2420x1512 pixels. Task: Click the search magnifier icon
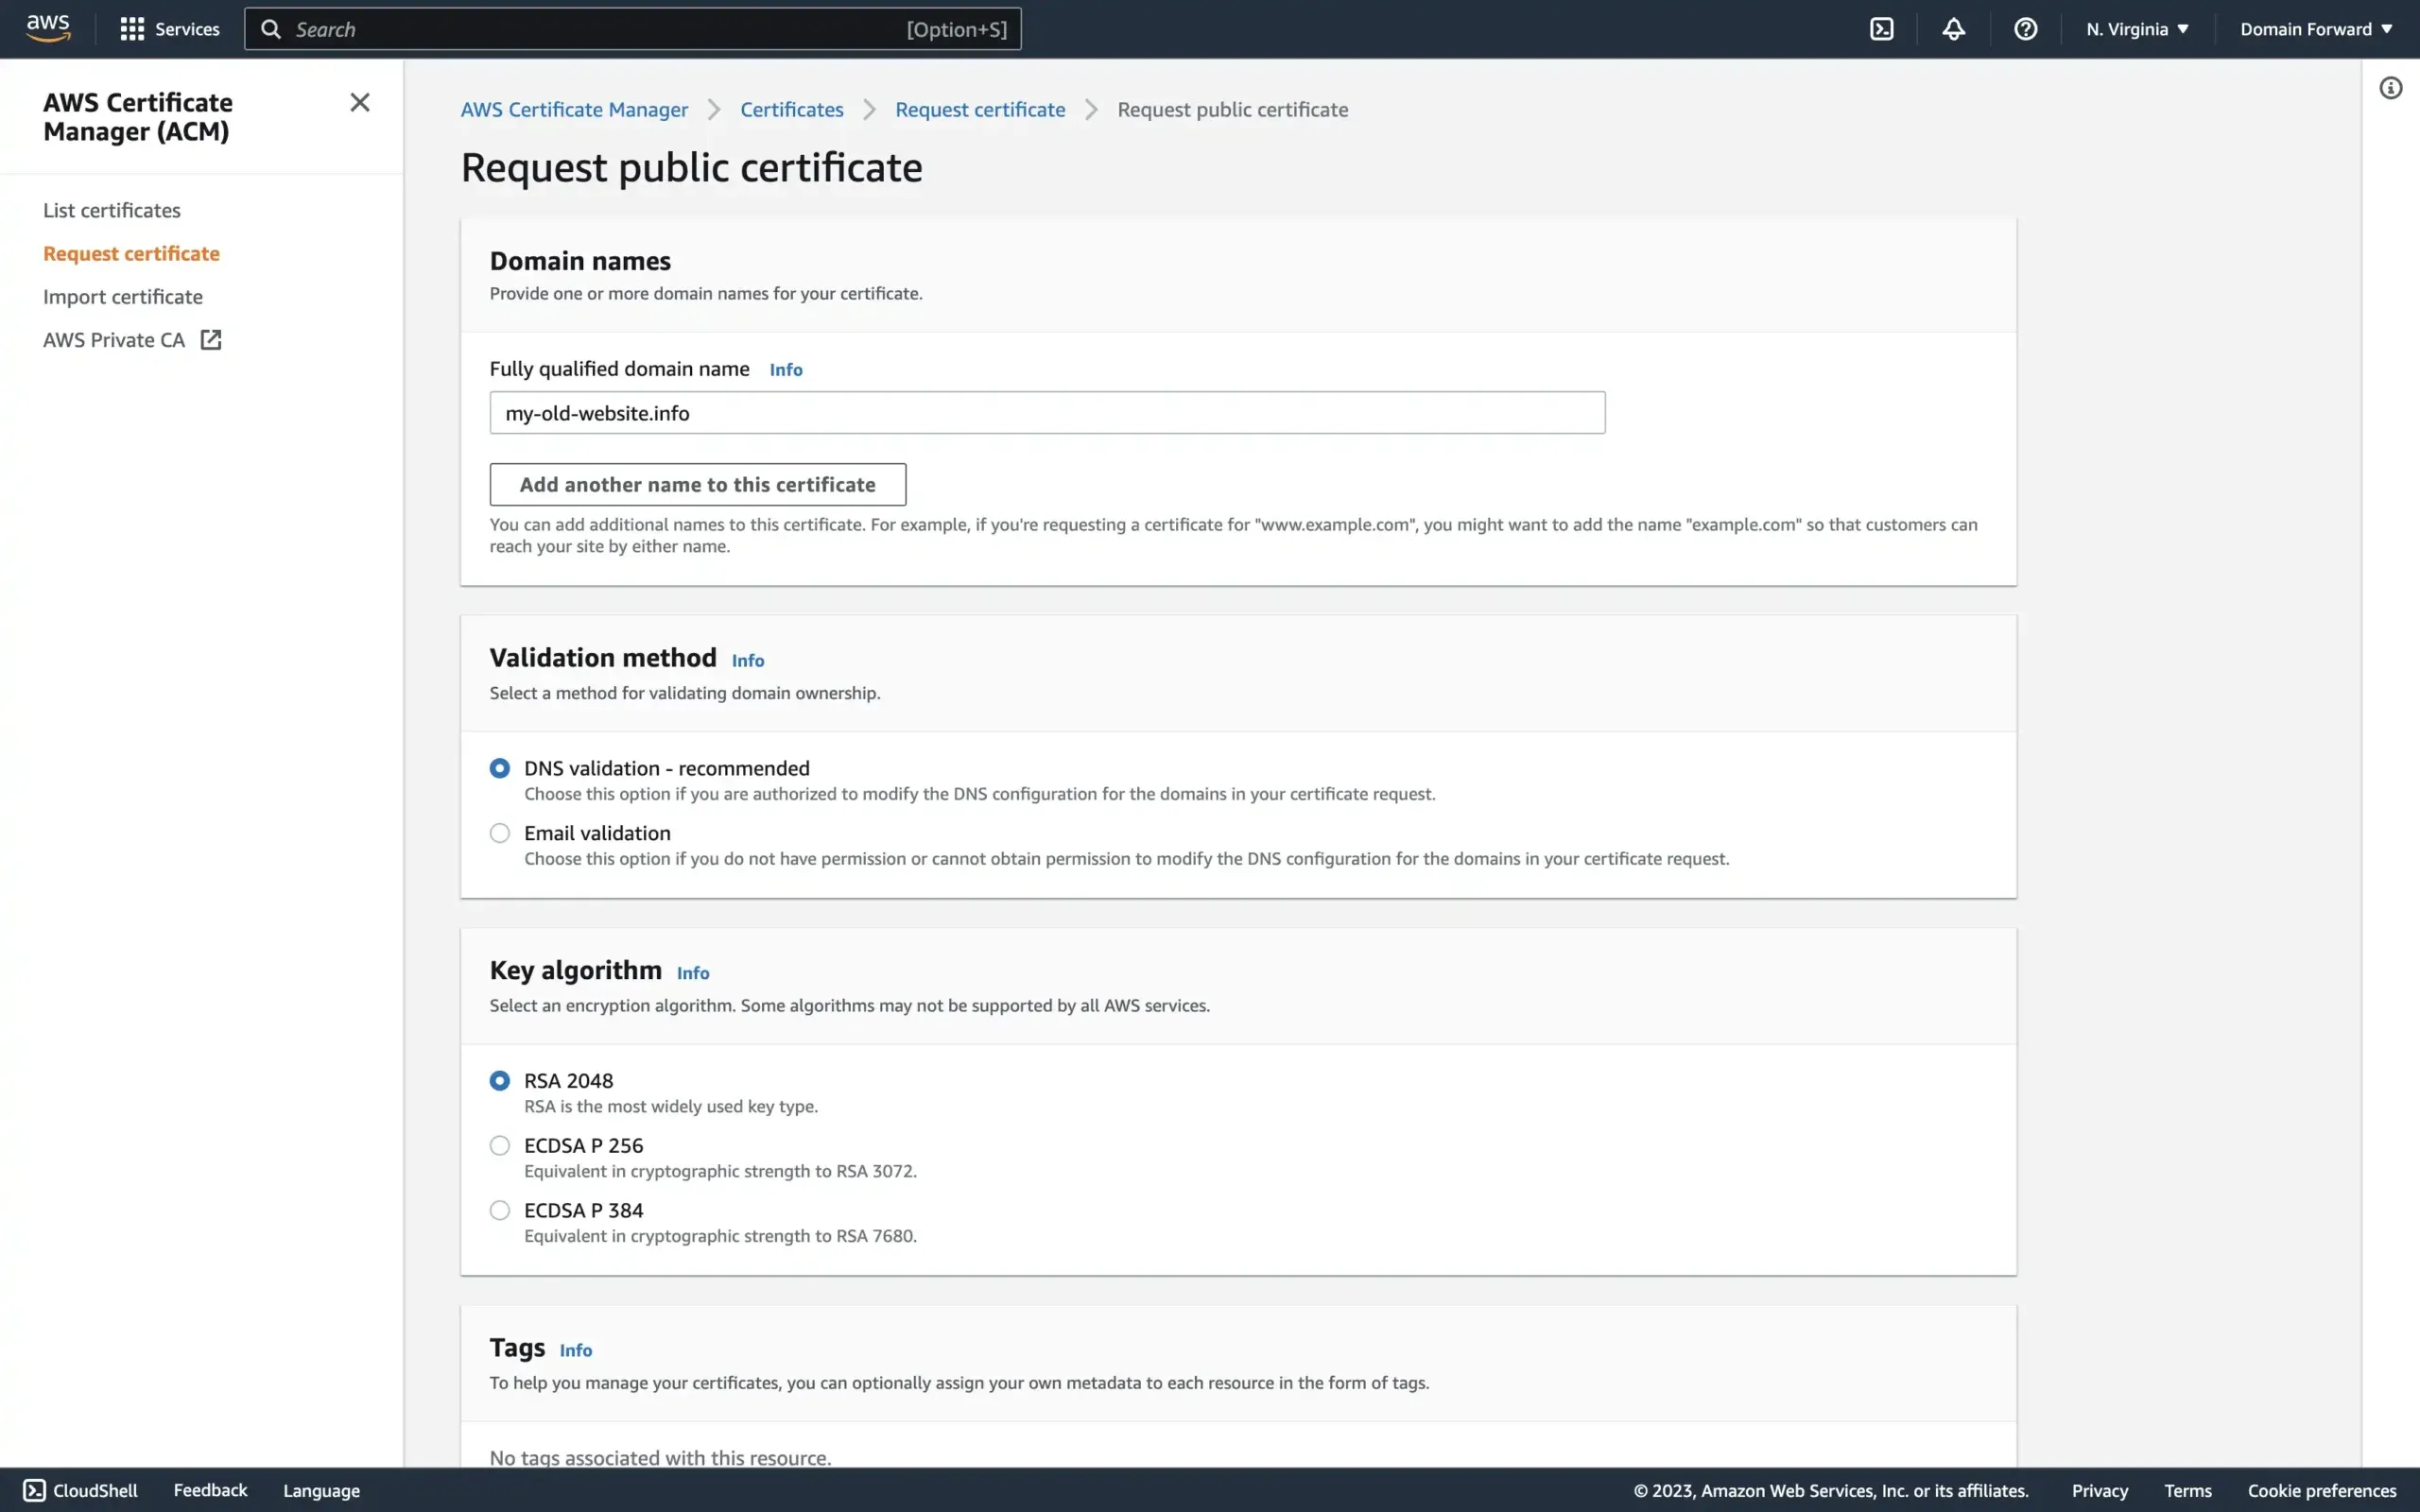click(270, 28)
